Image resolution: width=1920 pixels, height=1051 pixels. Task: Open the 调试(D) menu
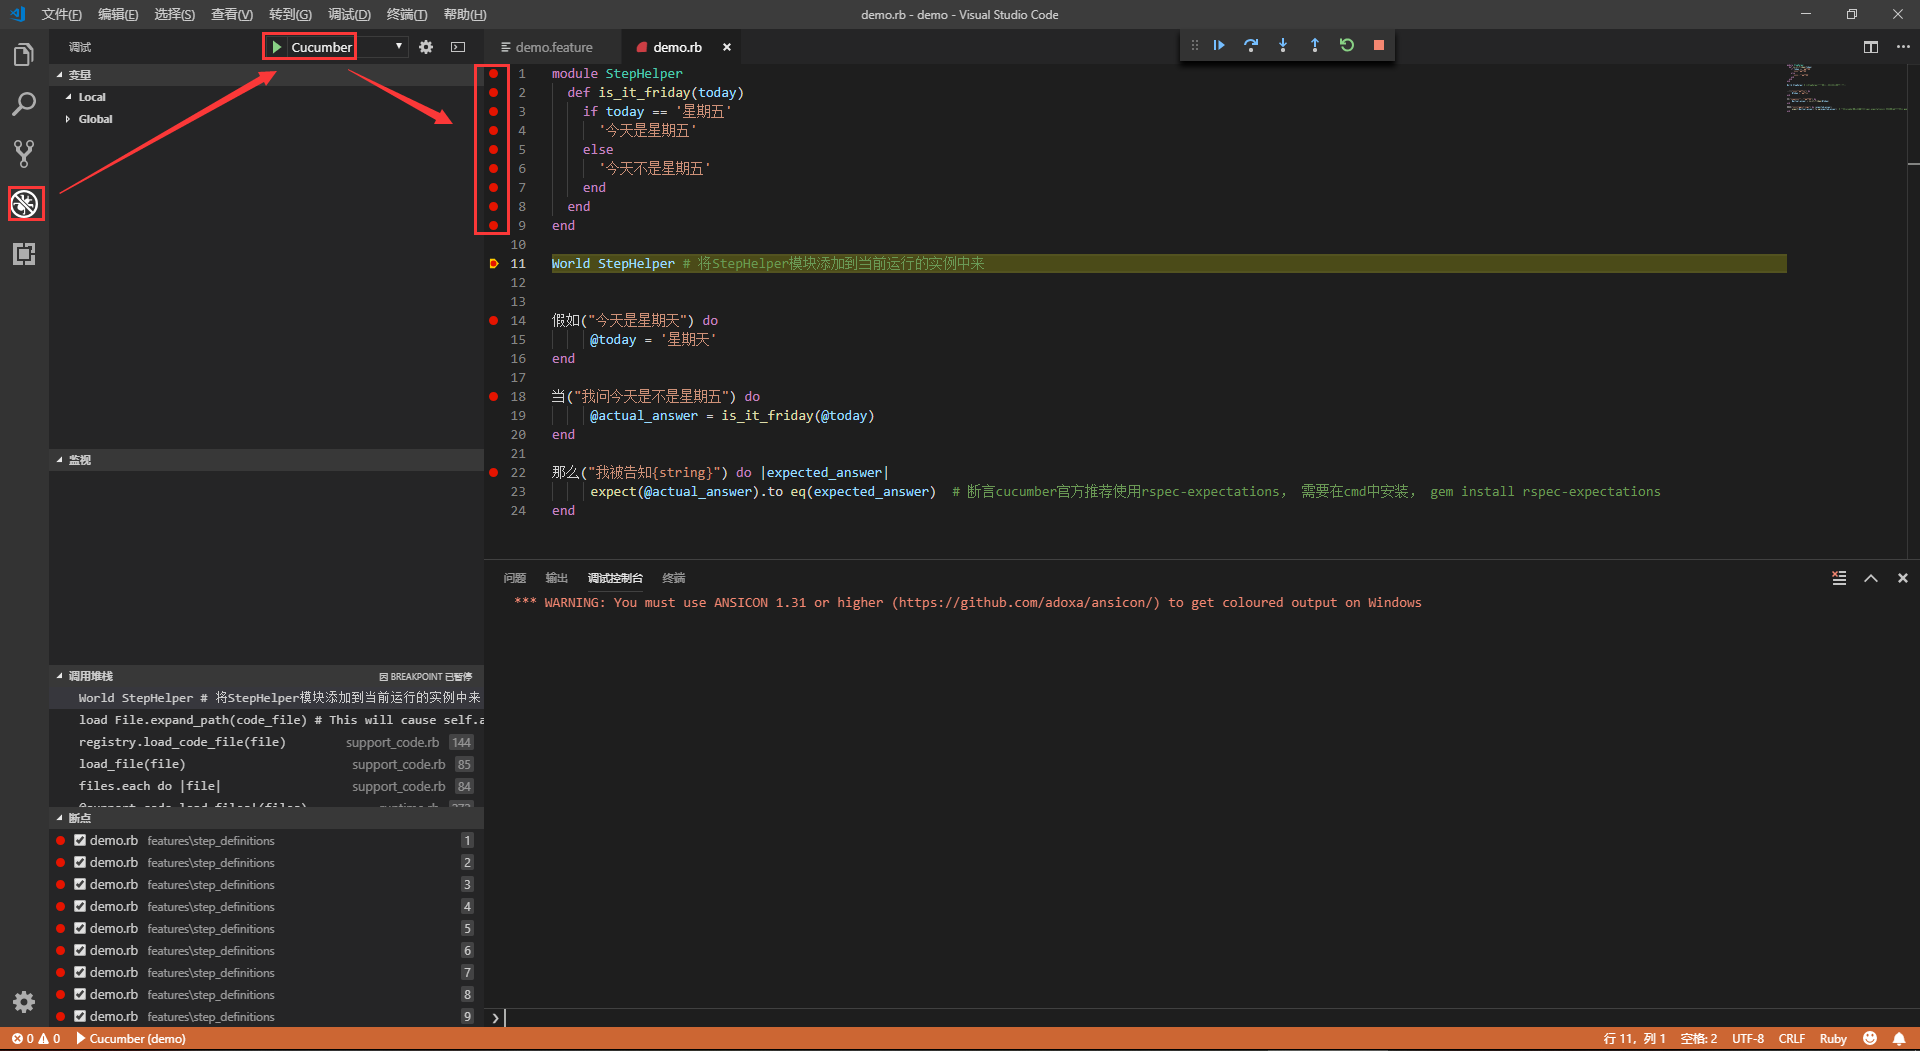349,14
